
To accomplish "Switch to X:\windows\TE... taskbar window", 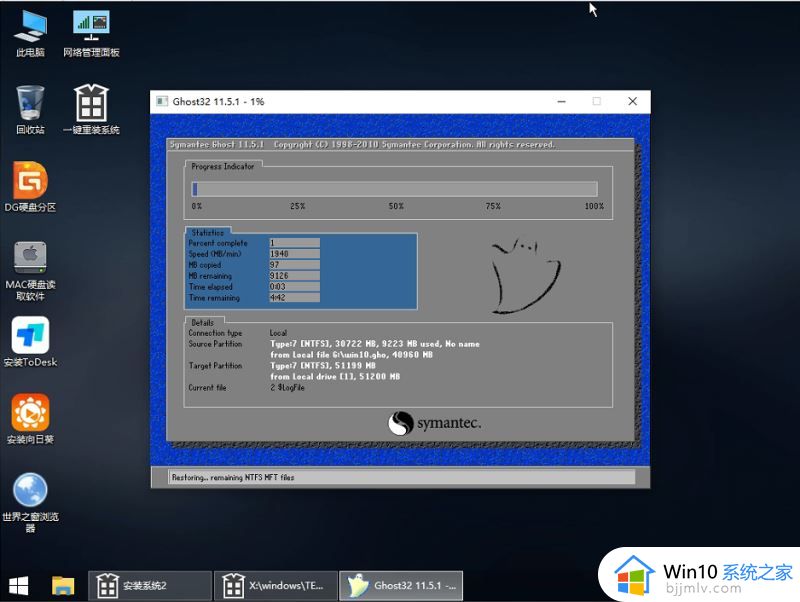I will point(276,586).
